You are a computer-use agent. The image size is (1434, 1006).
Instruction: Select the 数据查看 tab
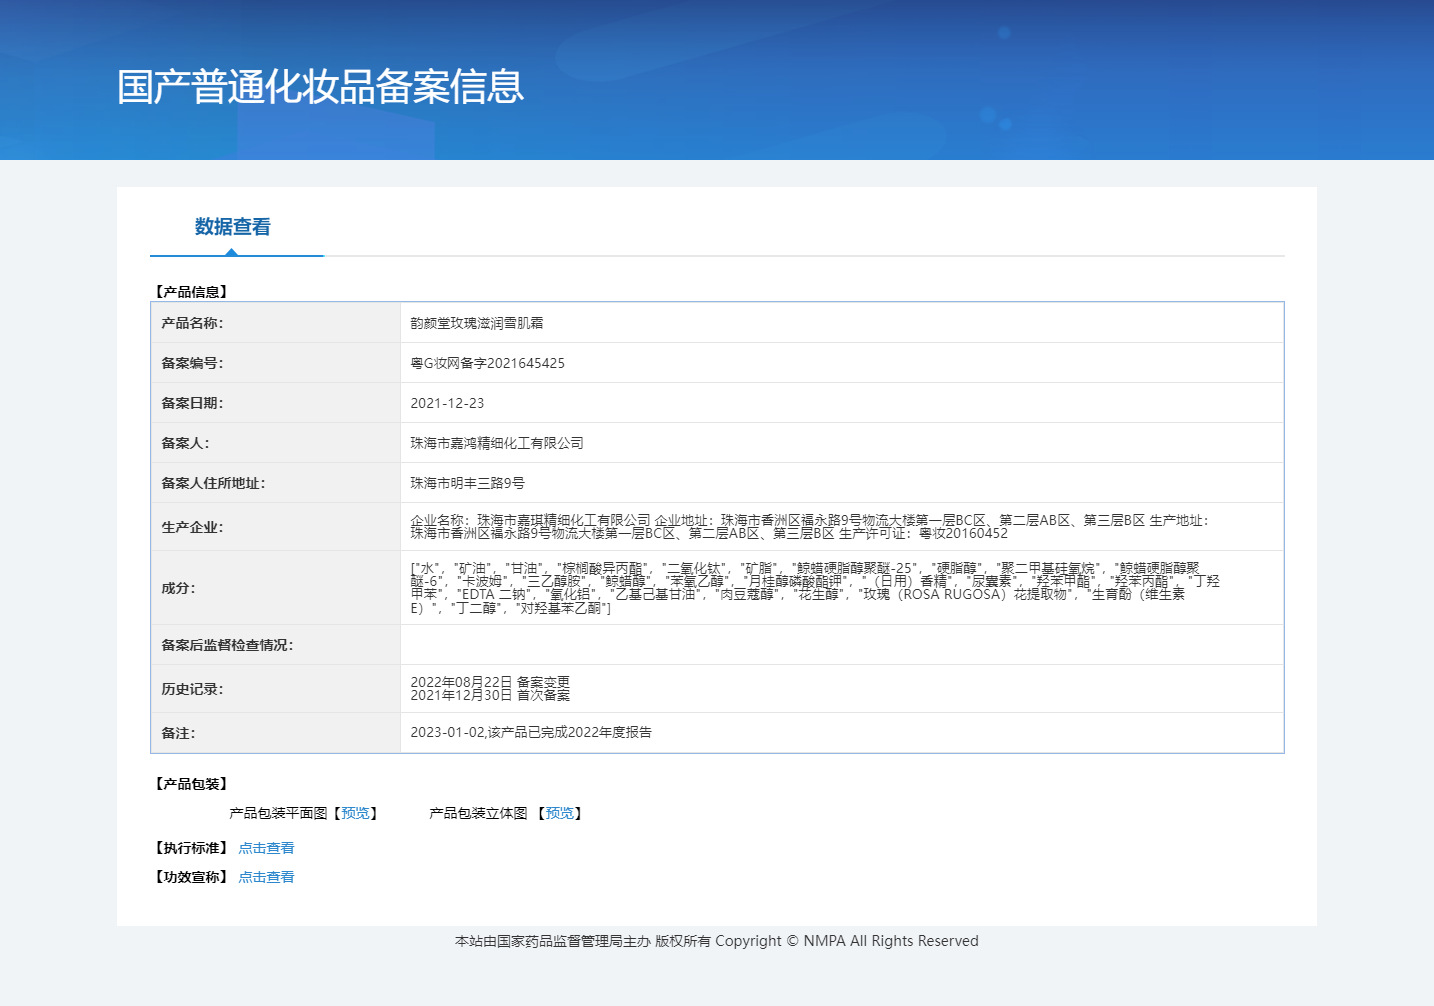(x=233, y=227)
